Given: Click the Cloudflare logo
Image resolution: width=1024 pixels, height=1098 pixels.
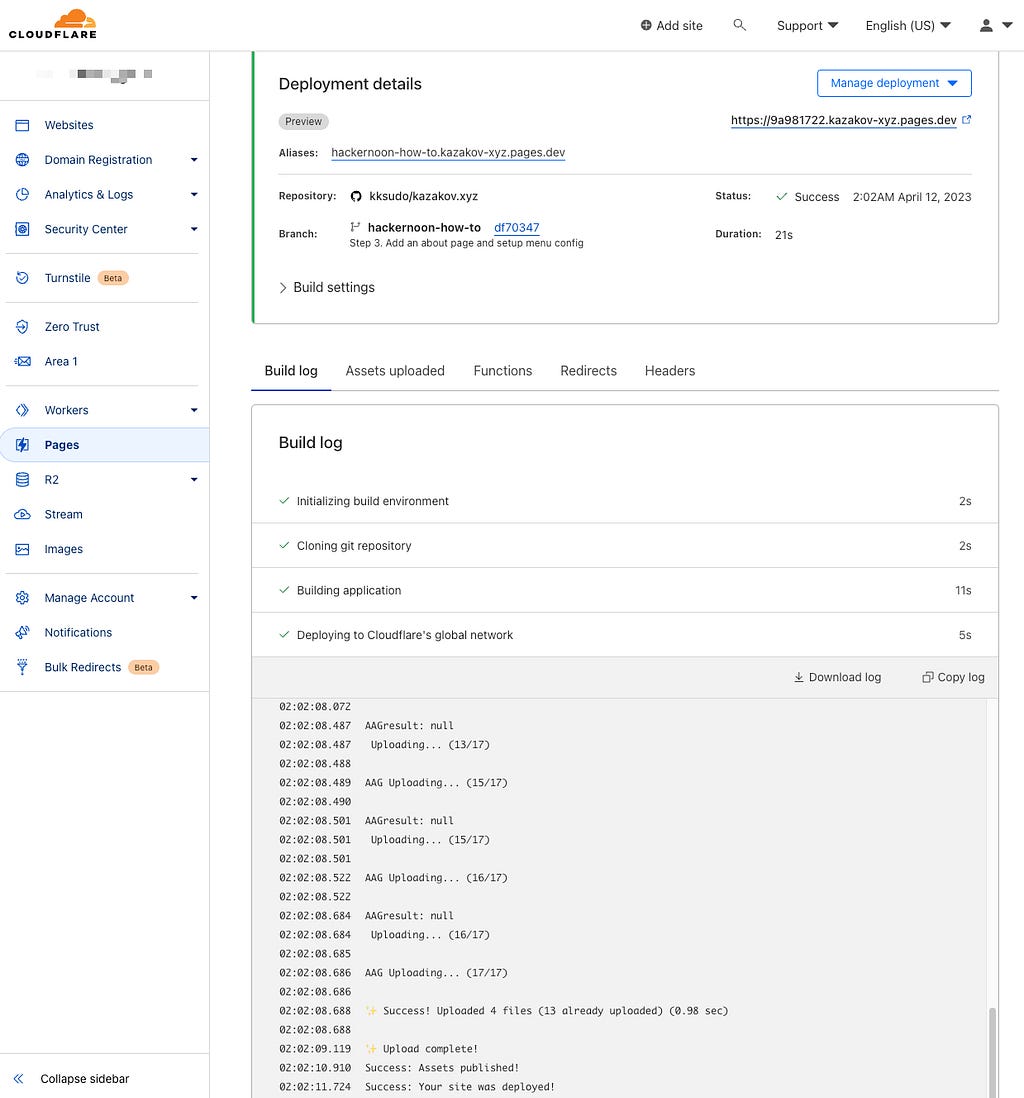Looking at the screenshot, I should [x=53, y=25].
